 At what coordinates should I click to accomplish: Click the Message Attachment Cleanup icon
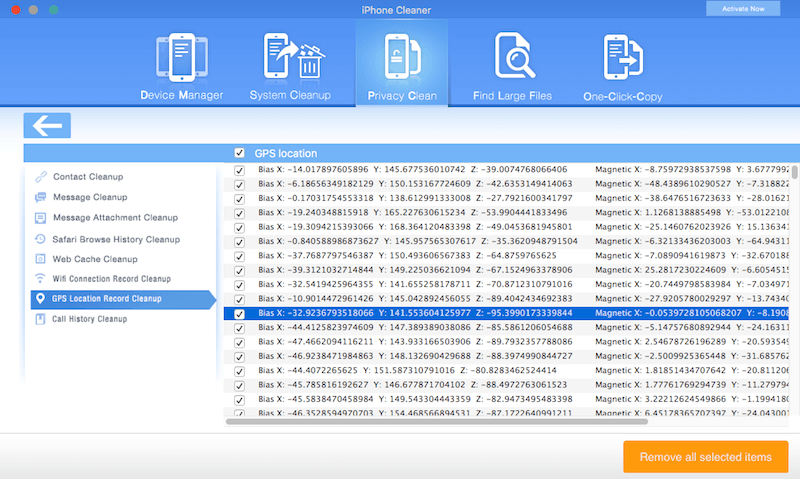[x=40, y=218]
